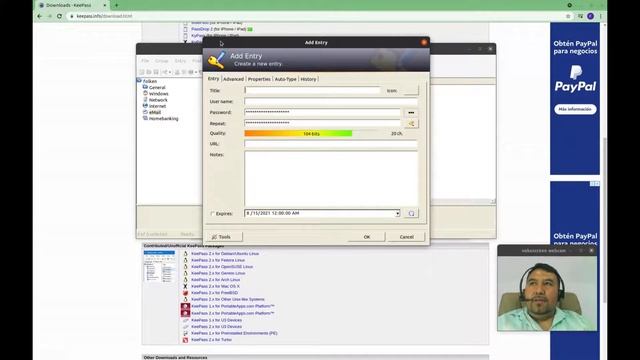Bookmark the page with the star icon

pos(568,16)
